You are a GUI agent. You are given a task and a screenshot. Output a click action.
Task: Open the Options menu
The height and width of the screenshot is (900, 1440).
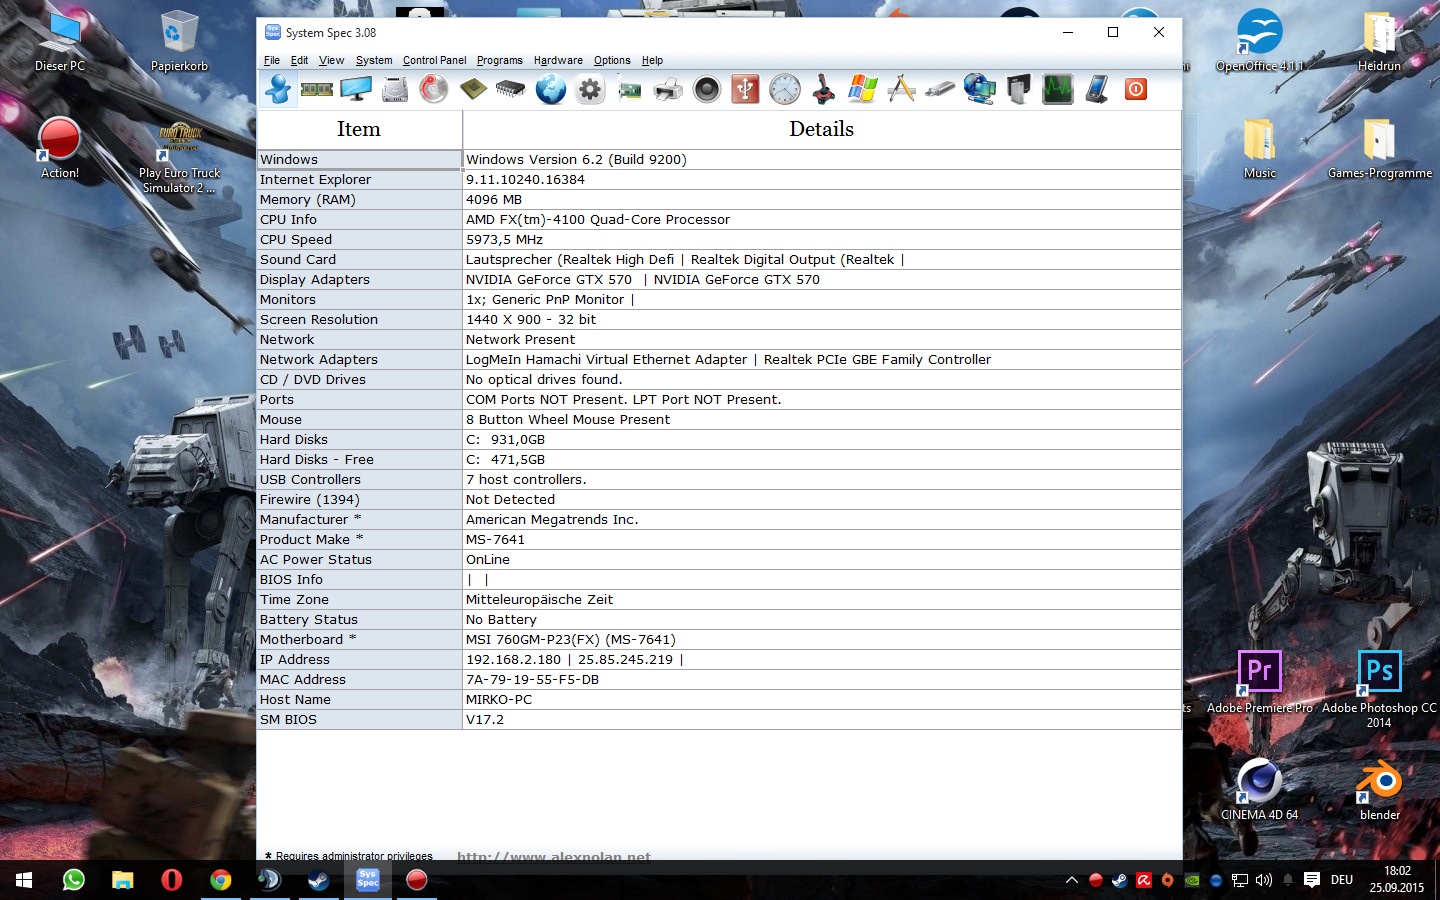(x=612, y=60)
